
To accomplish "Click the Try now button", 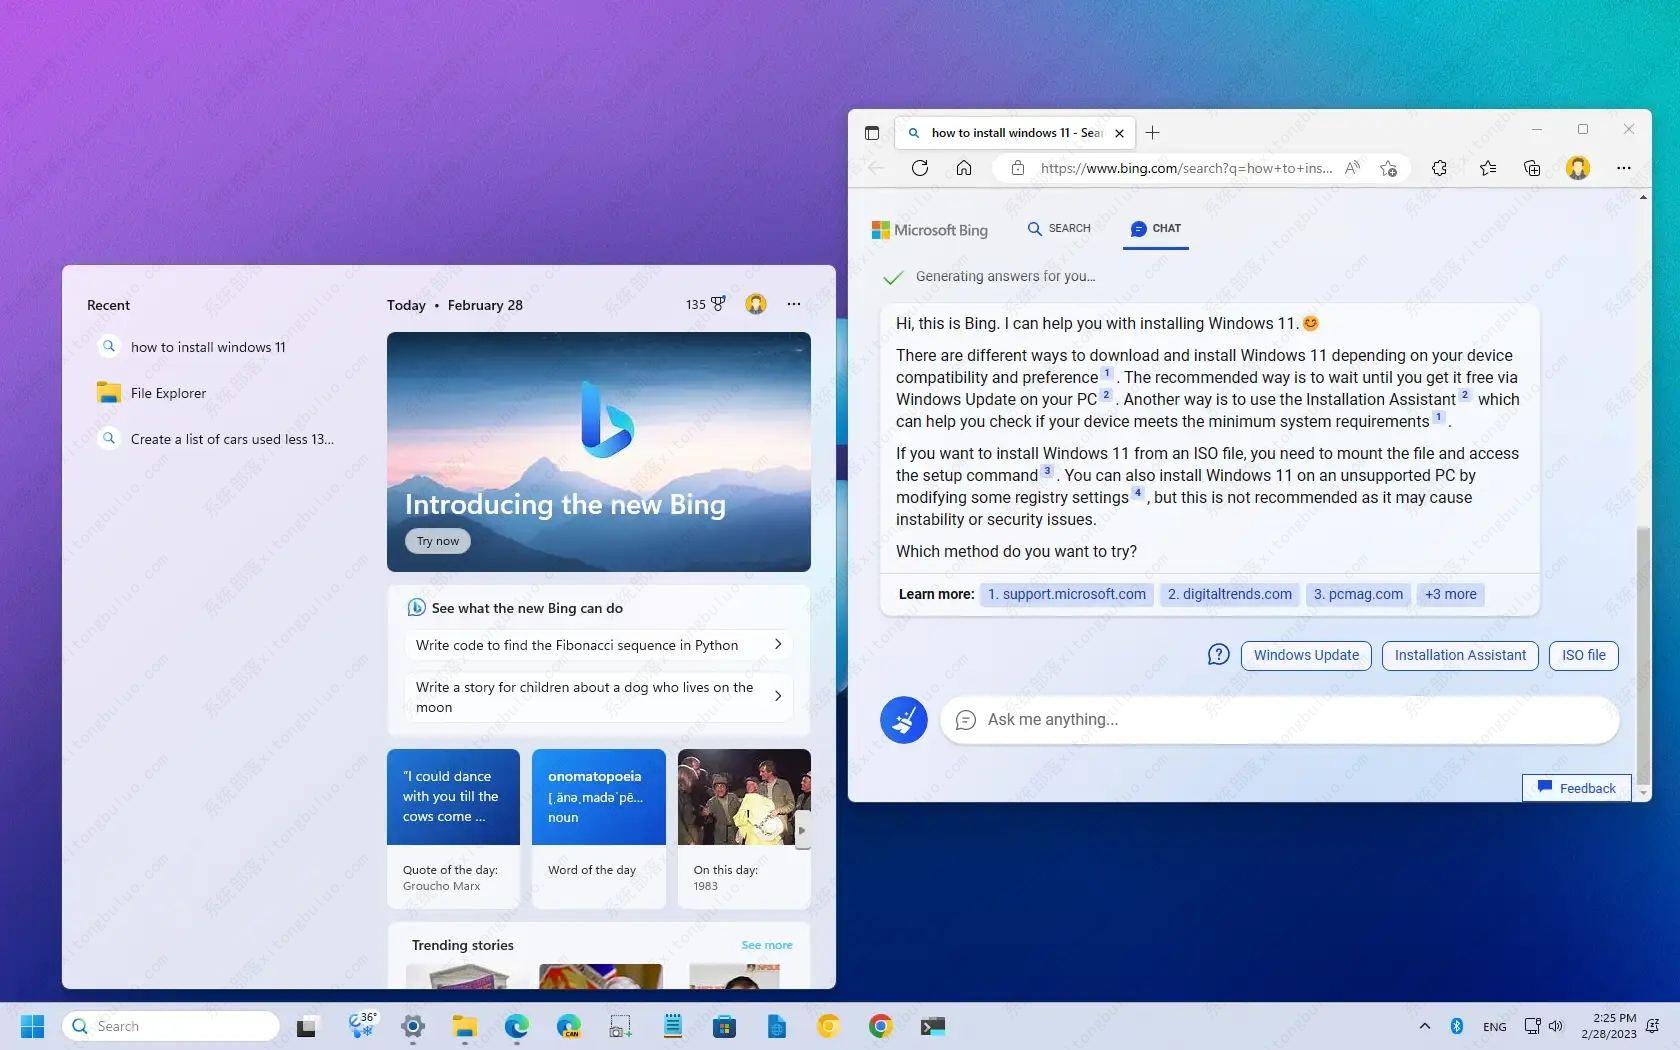I will click(x=437, y=540).
